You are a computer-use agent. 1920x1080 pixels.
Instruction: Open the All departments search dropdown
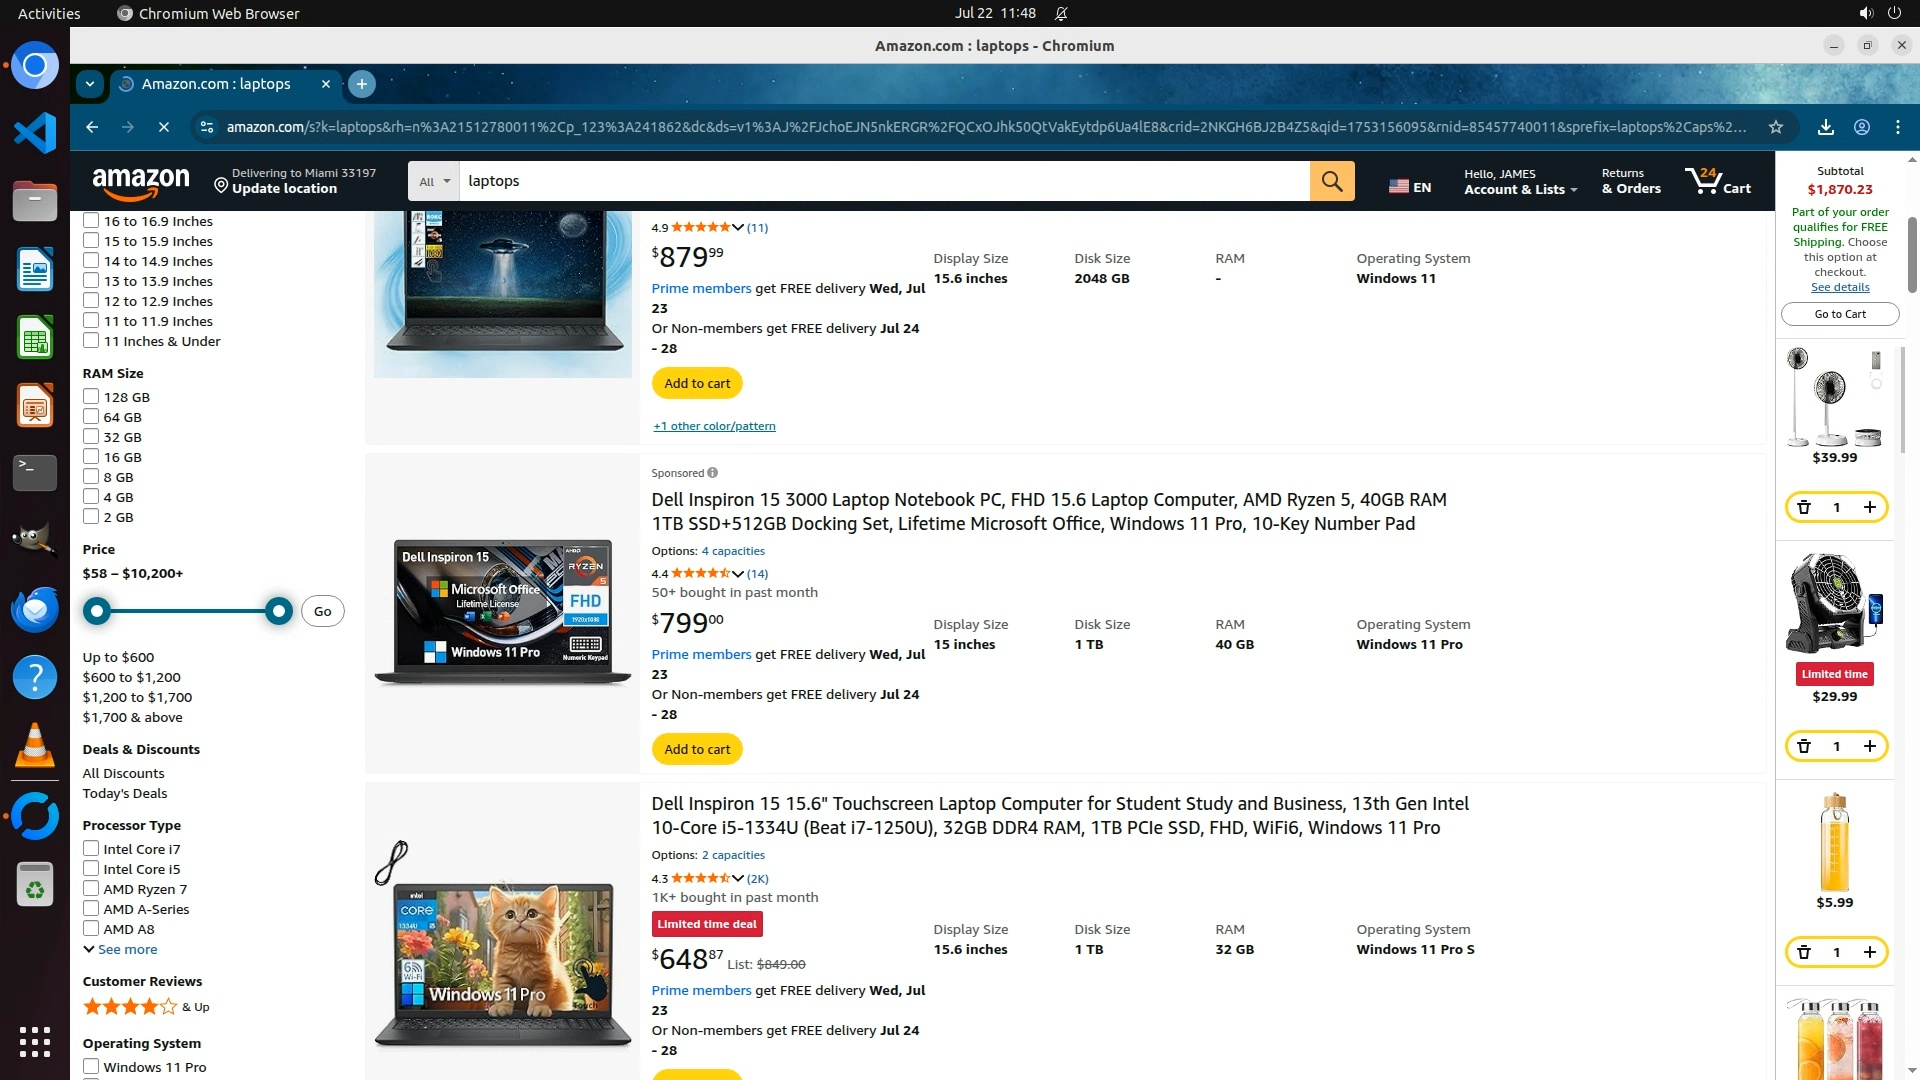pyautogui.click(x=434, y=181)
